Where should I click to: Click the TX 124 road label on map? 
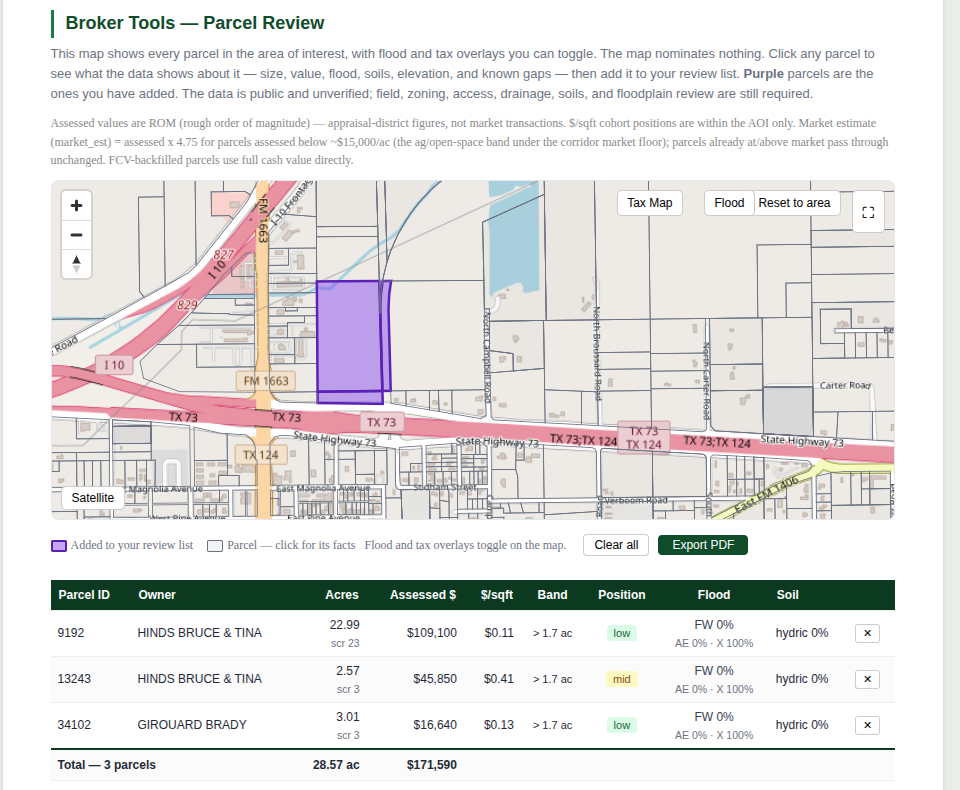click(x=260, y=455)
